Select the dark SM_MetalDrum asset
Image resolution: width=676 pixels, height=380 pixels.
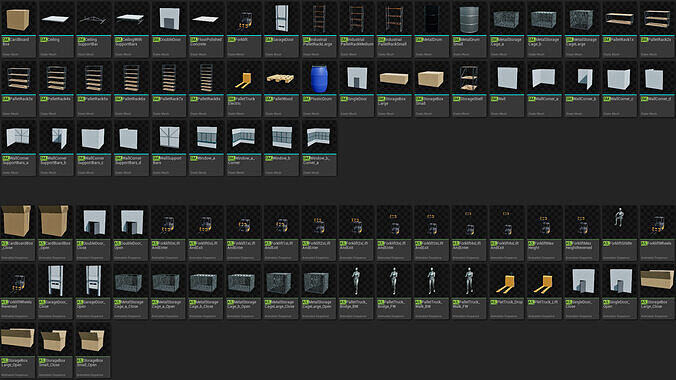(431, 29)
